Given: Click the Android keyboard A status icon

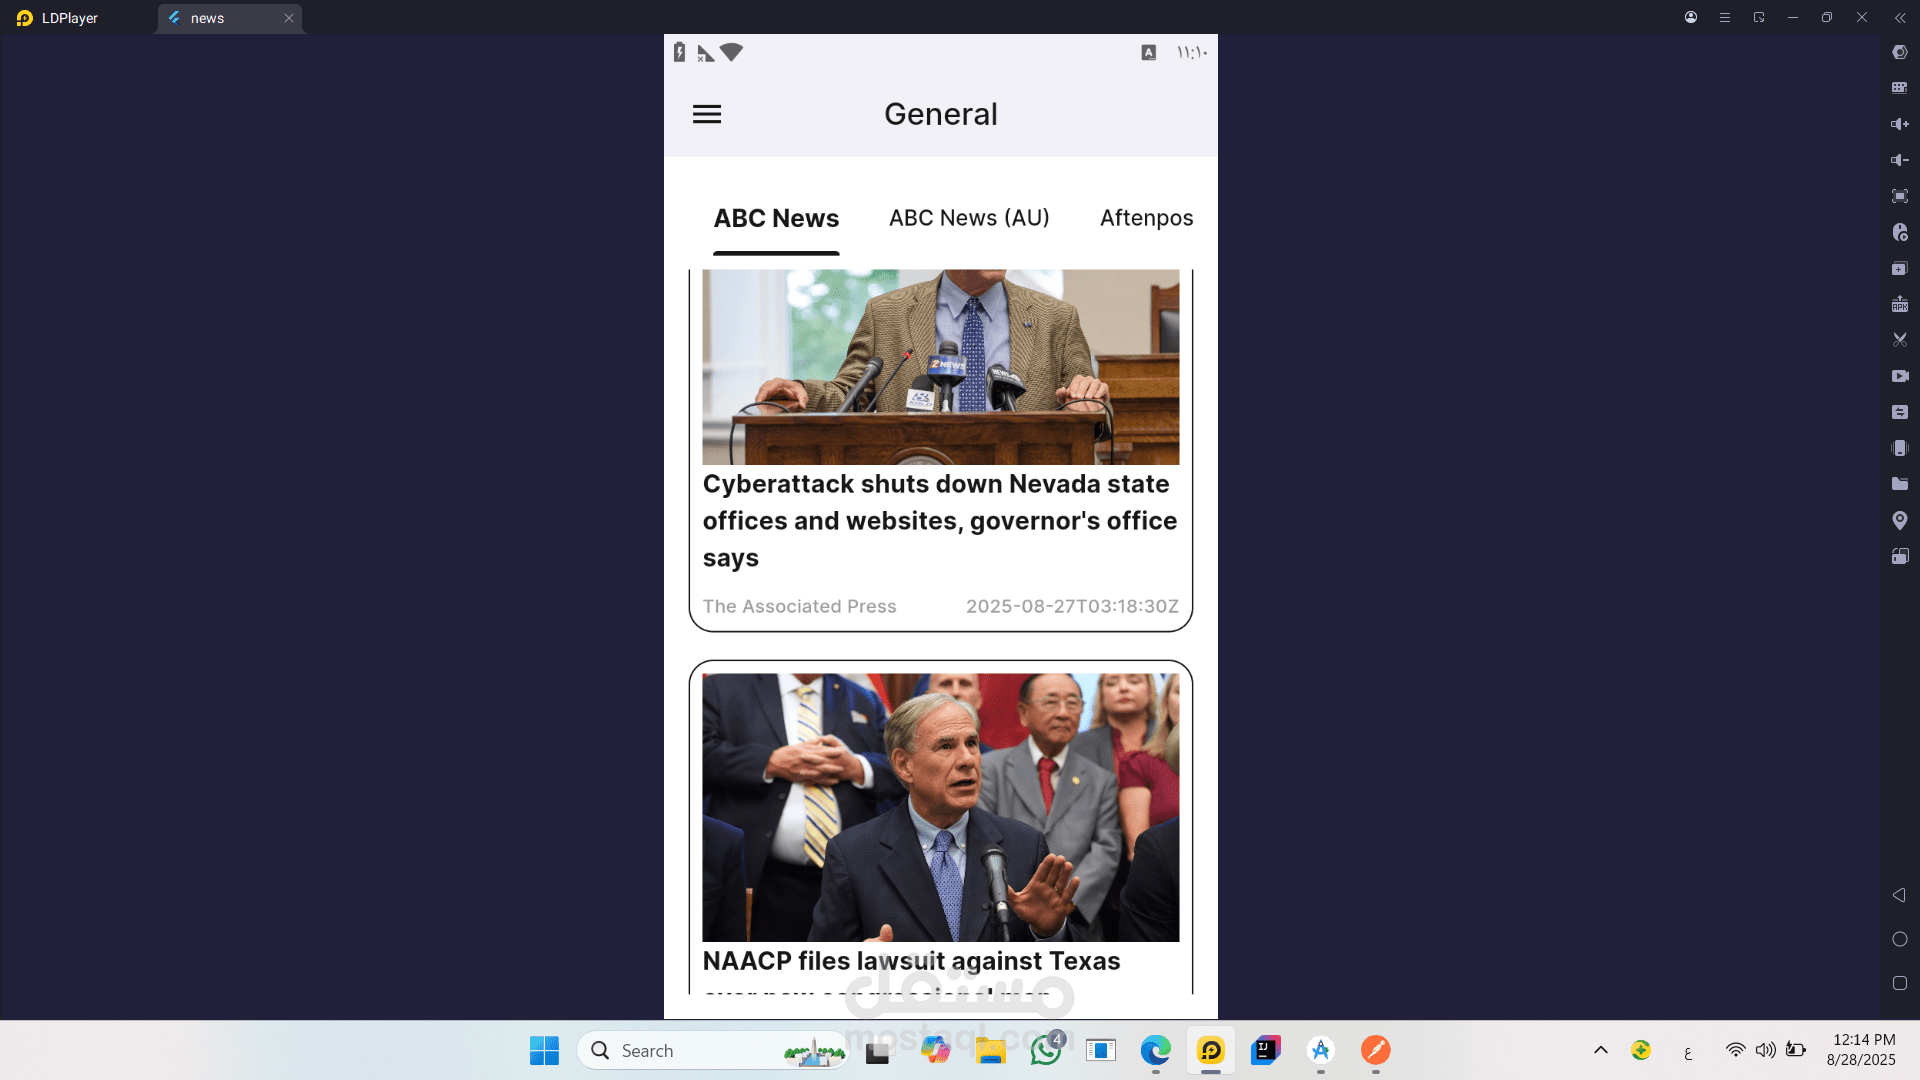Looking at the screenshot, I should (1149, 53).
